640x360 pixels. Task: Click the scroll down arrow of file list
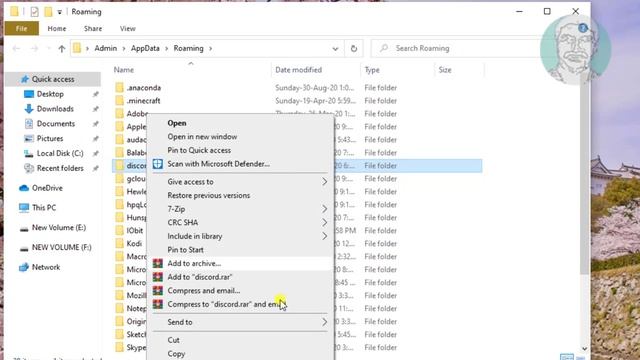click(584, 349)
